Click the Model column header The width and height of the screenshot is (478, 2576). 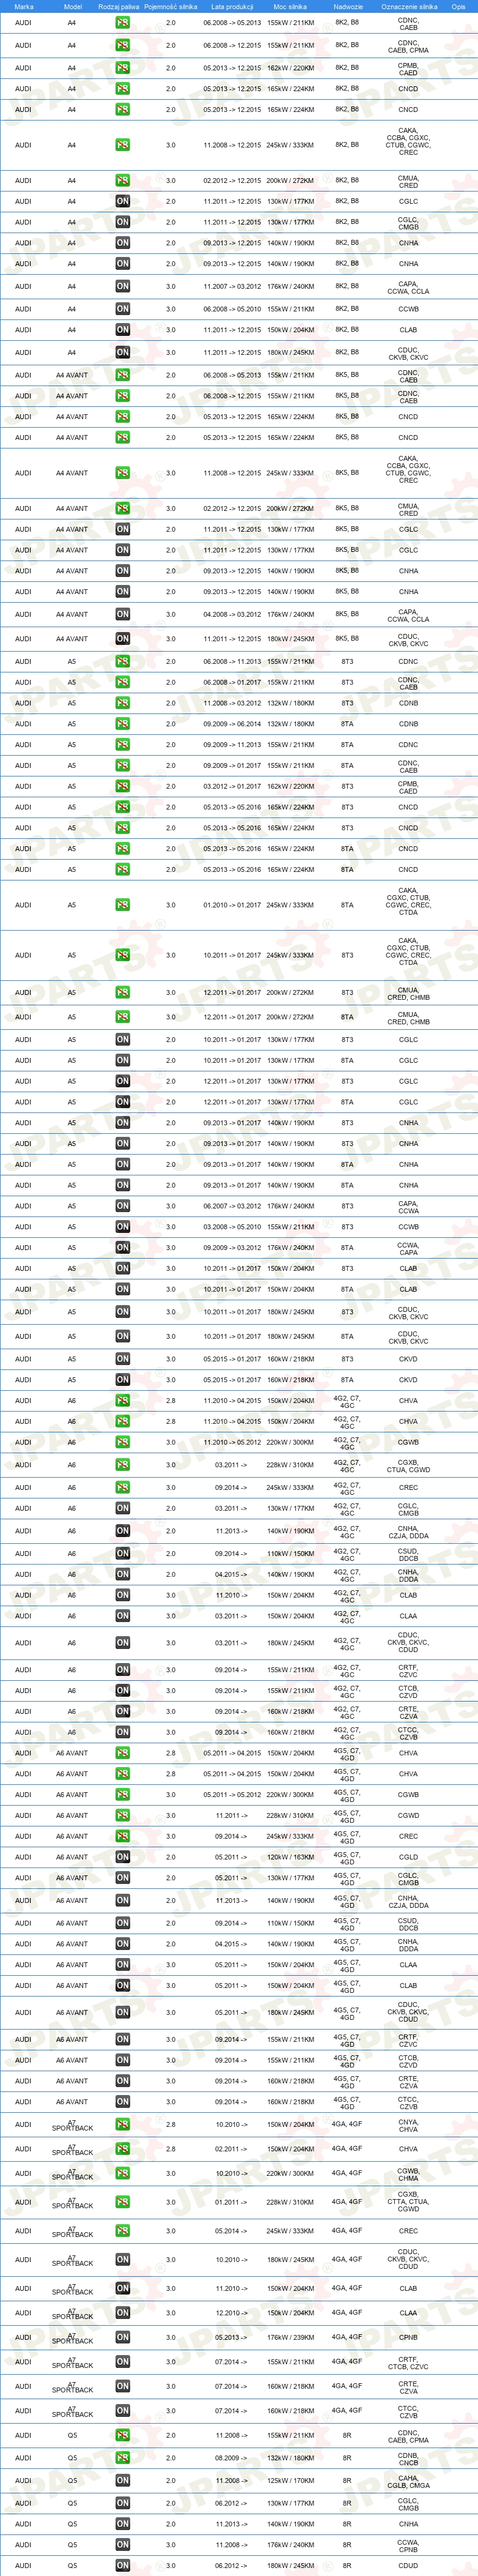[72, 6]
